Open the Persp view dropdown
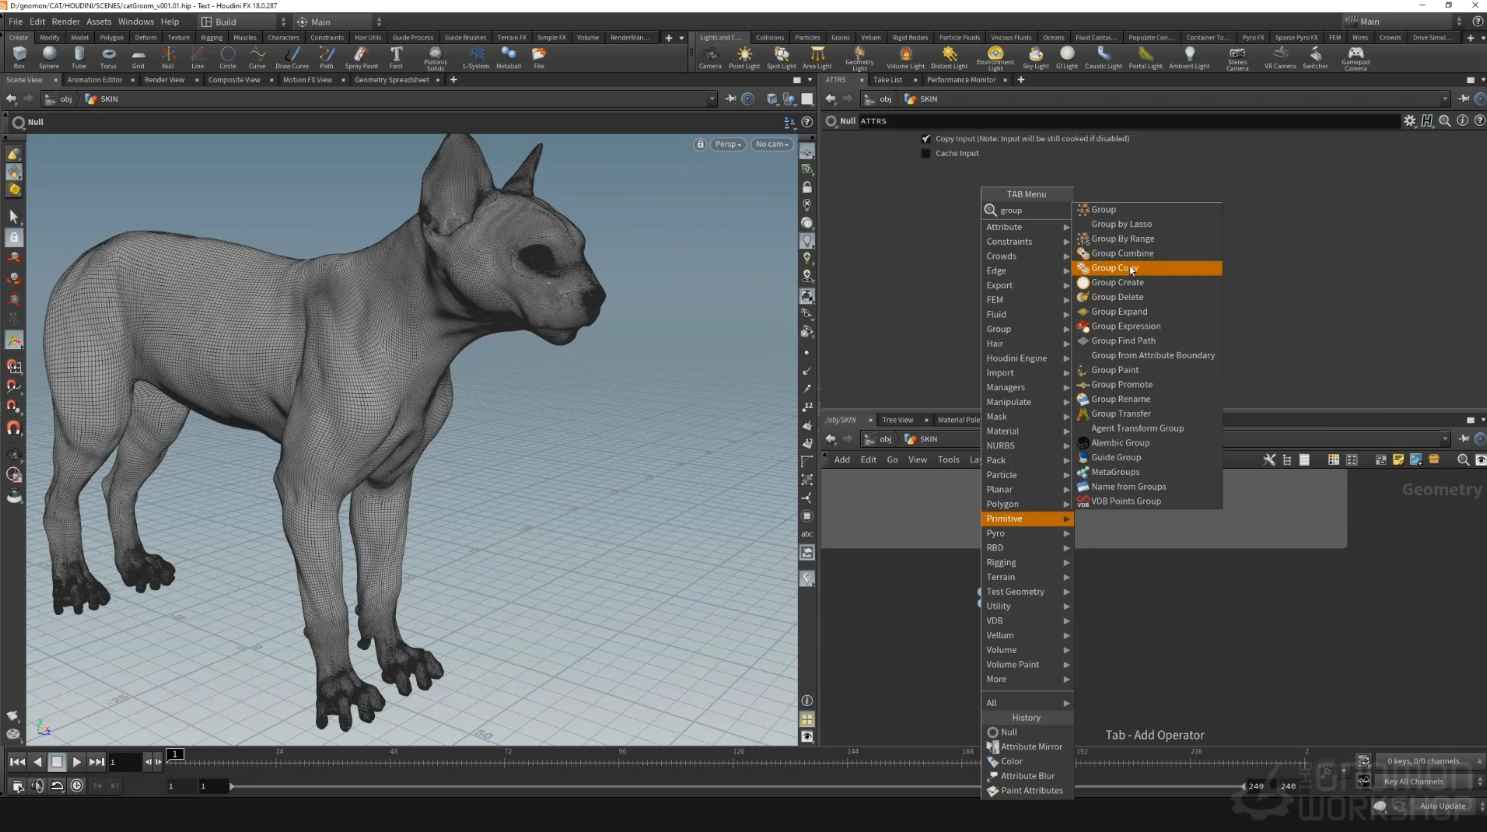This screenshot has width=1487, height=832. tap(728, 144)
